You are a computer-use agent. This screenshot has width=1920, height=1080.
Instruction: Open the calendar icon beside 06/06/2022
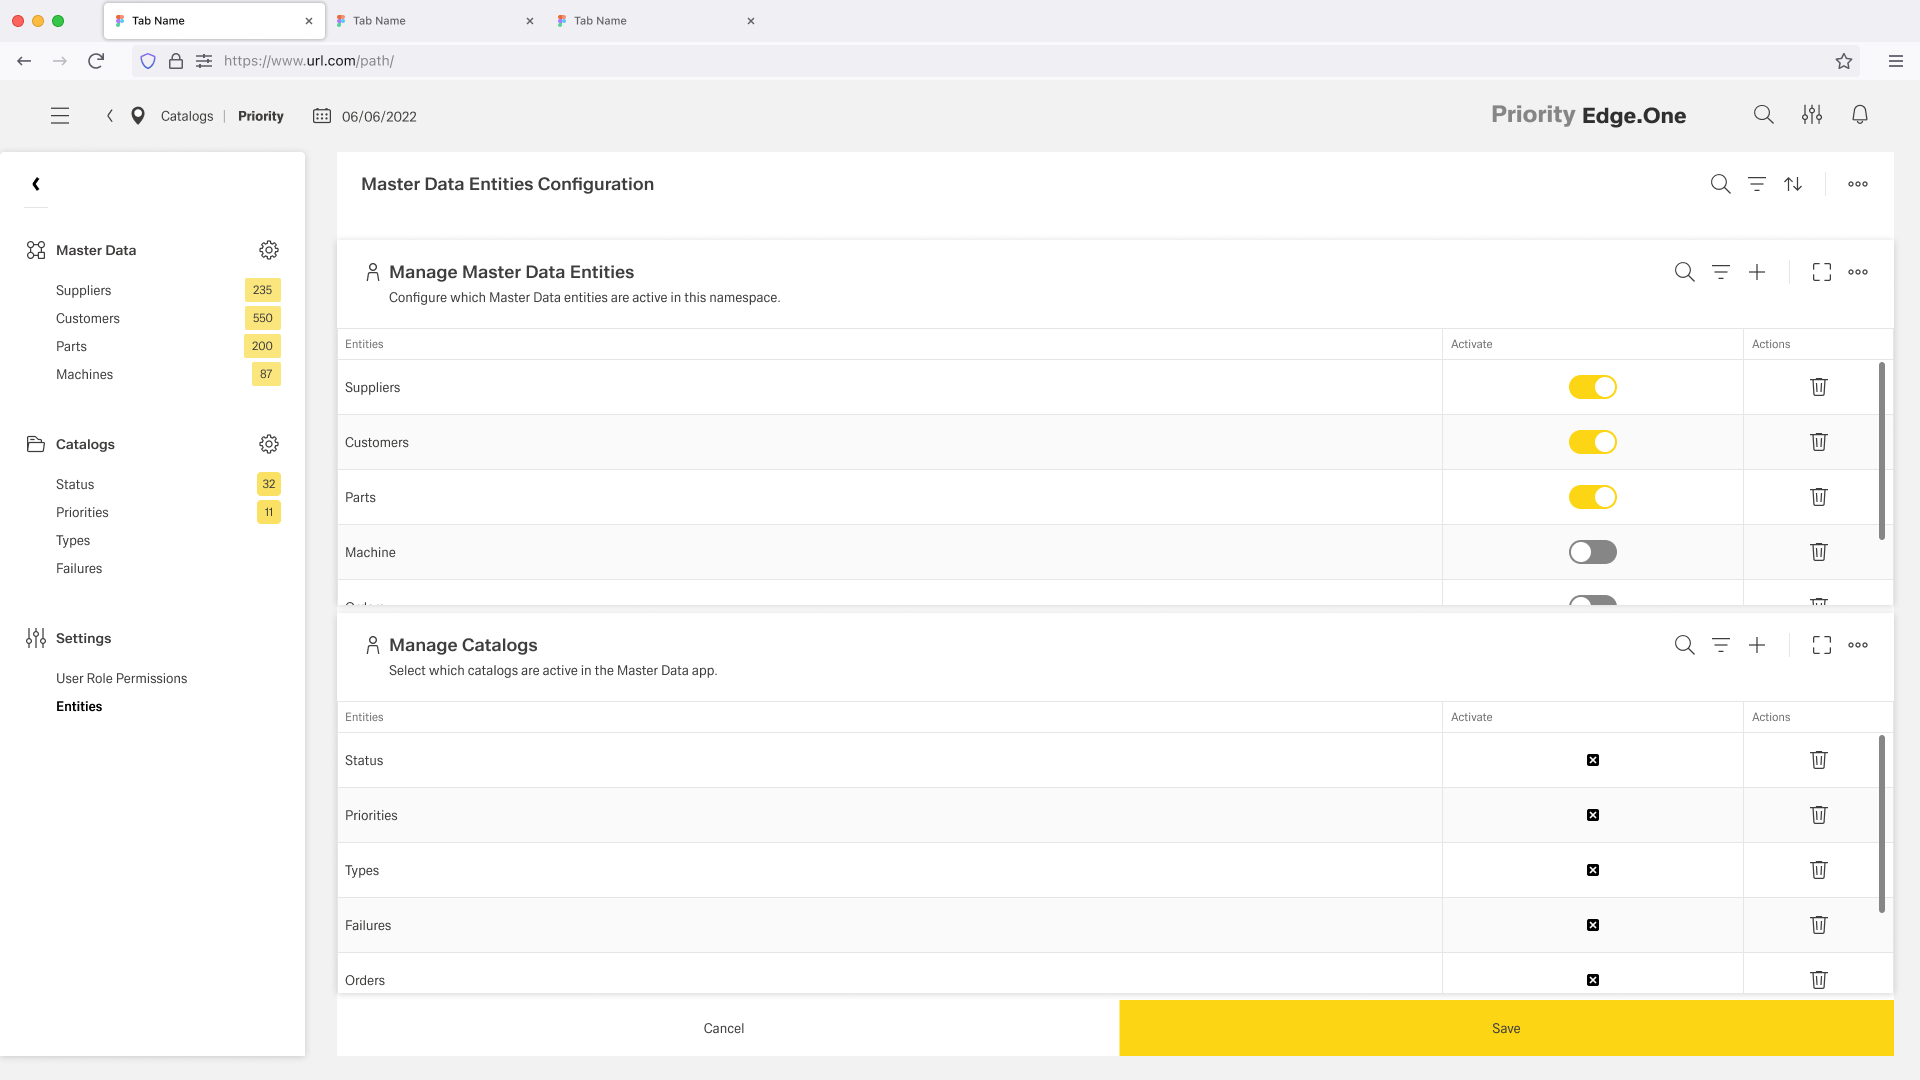pyautogui.click(x=322, y=116)
